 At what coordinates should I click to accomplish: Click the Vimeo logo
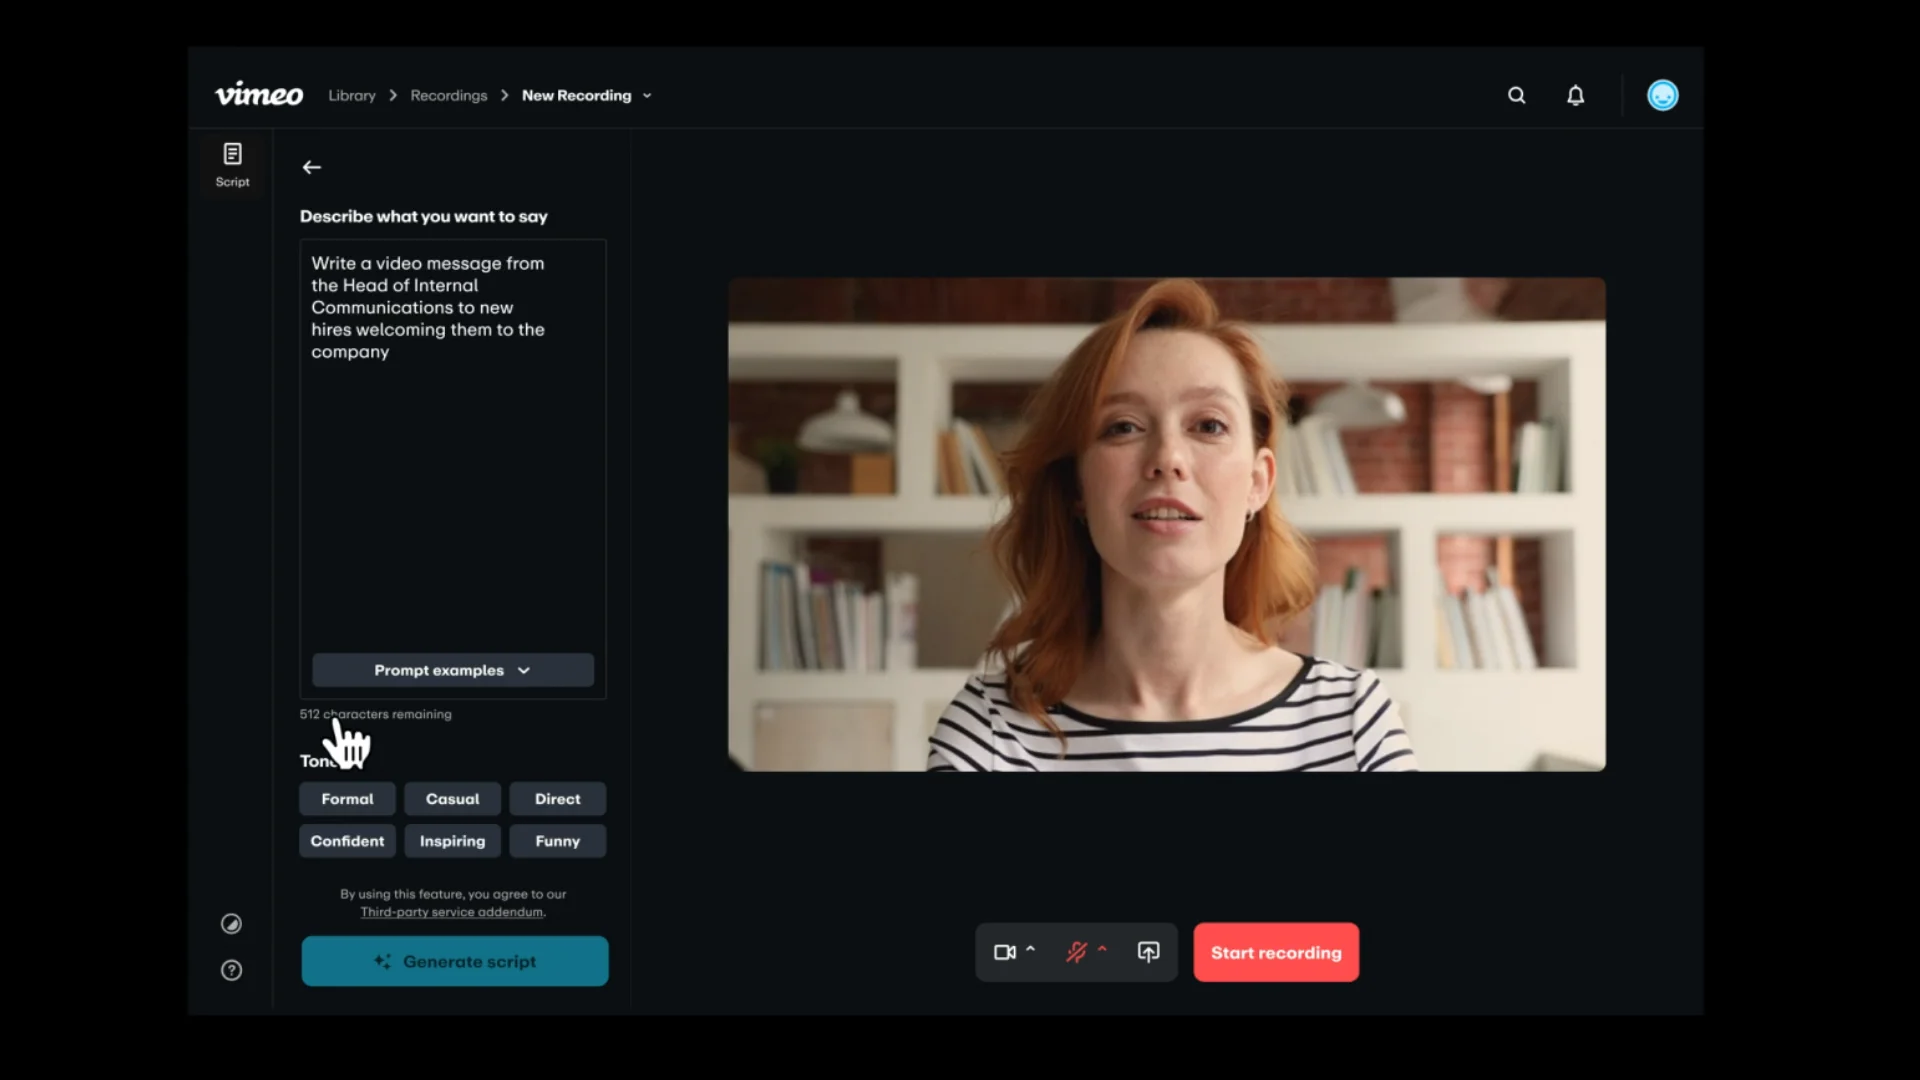point(259,94)
